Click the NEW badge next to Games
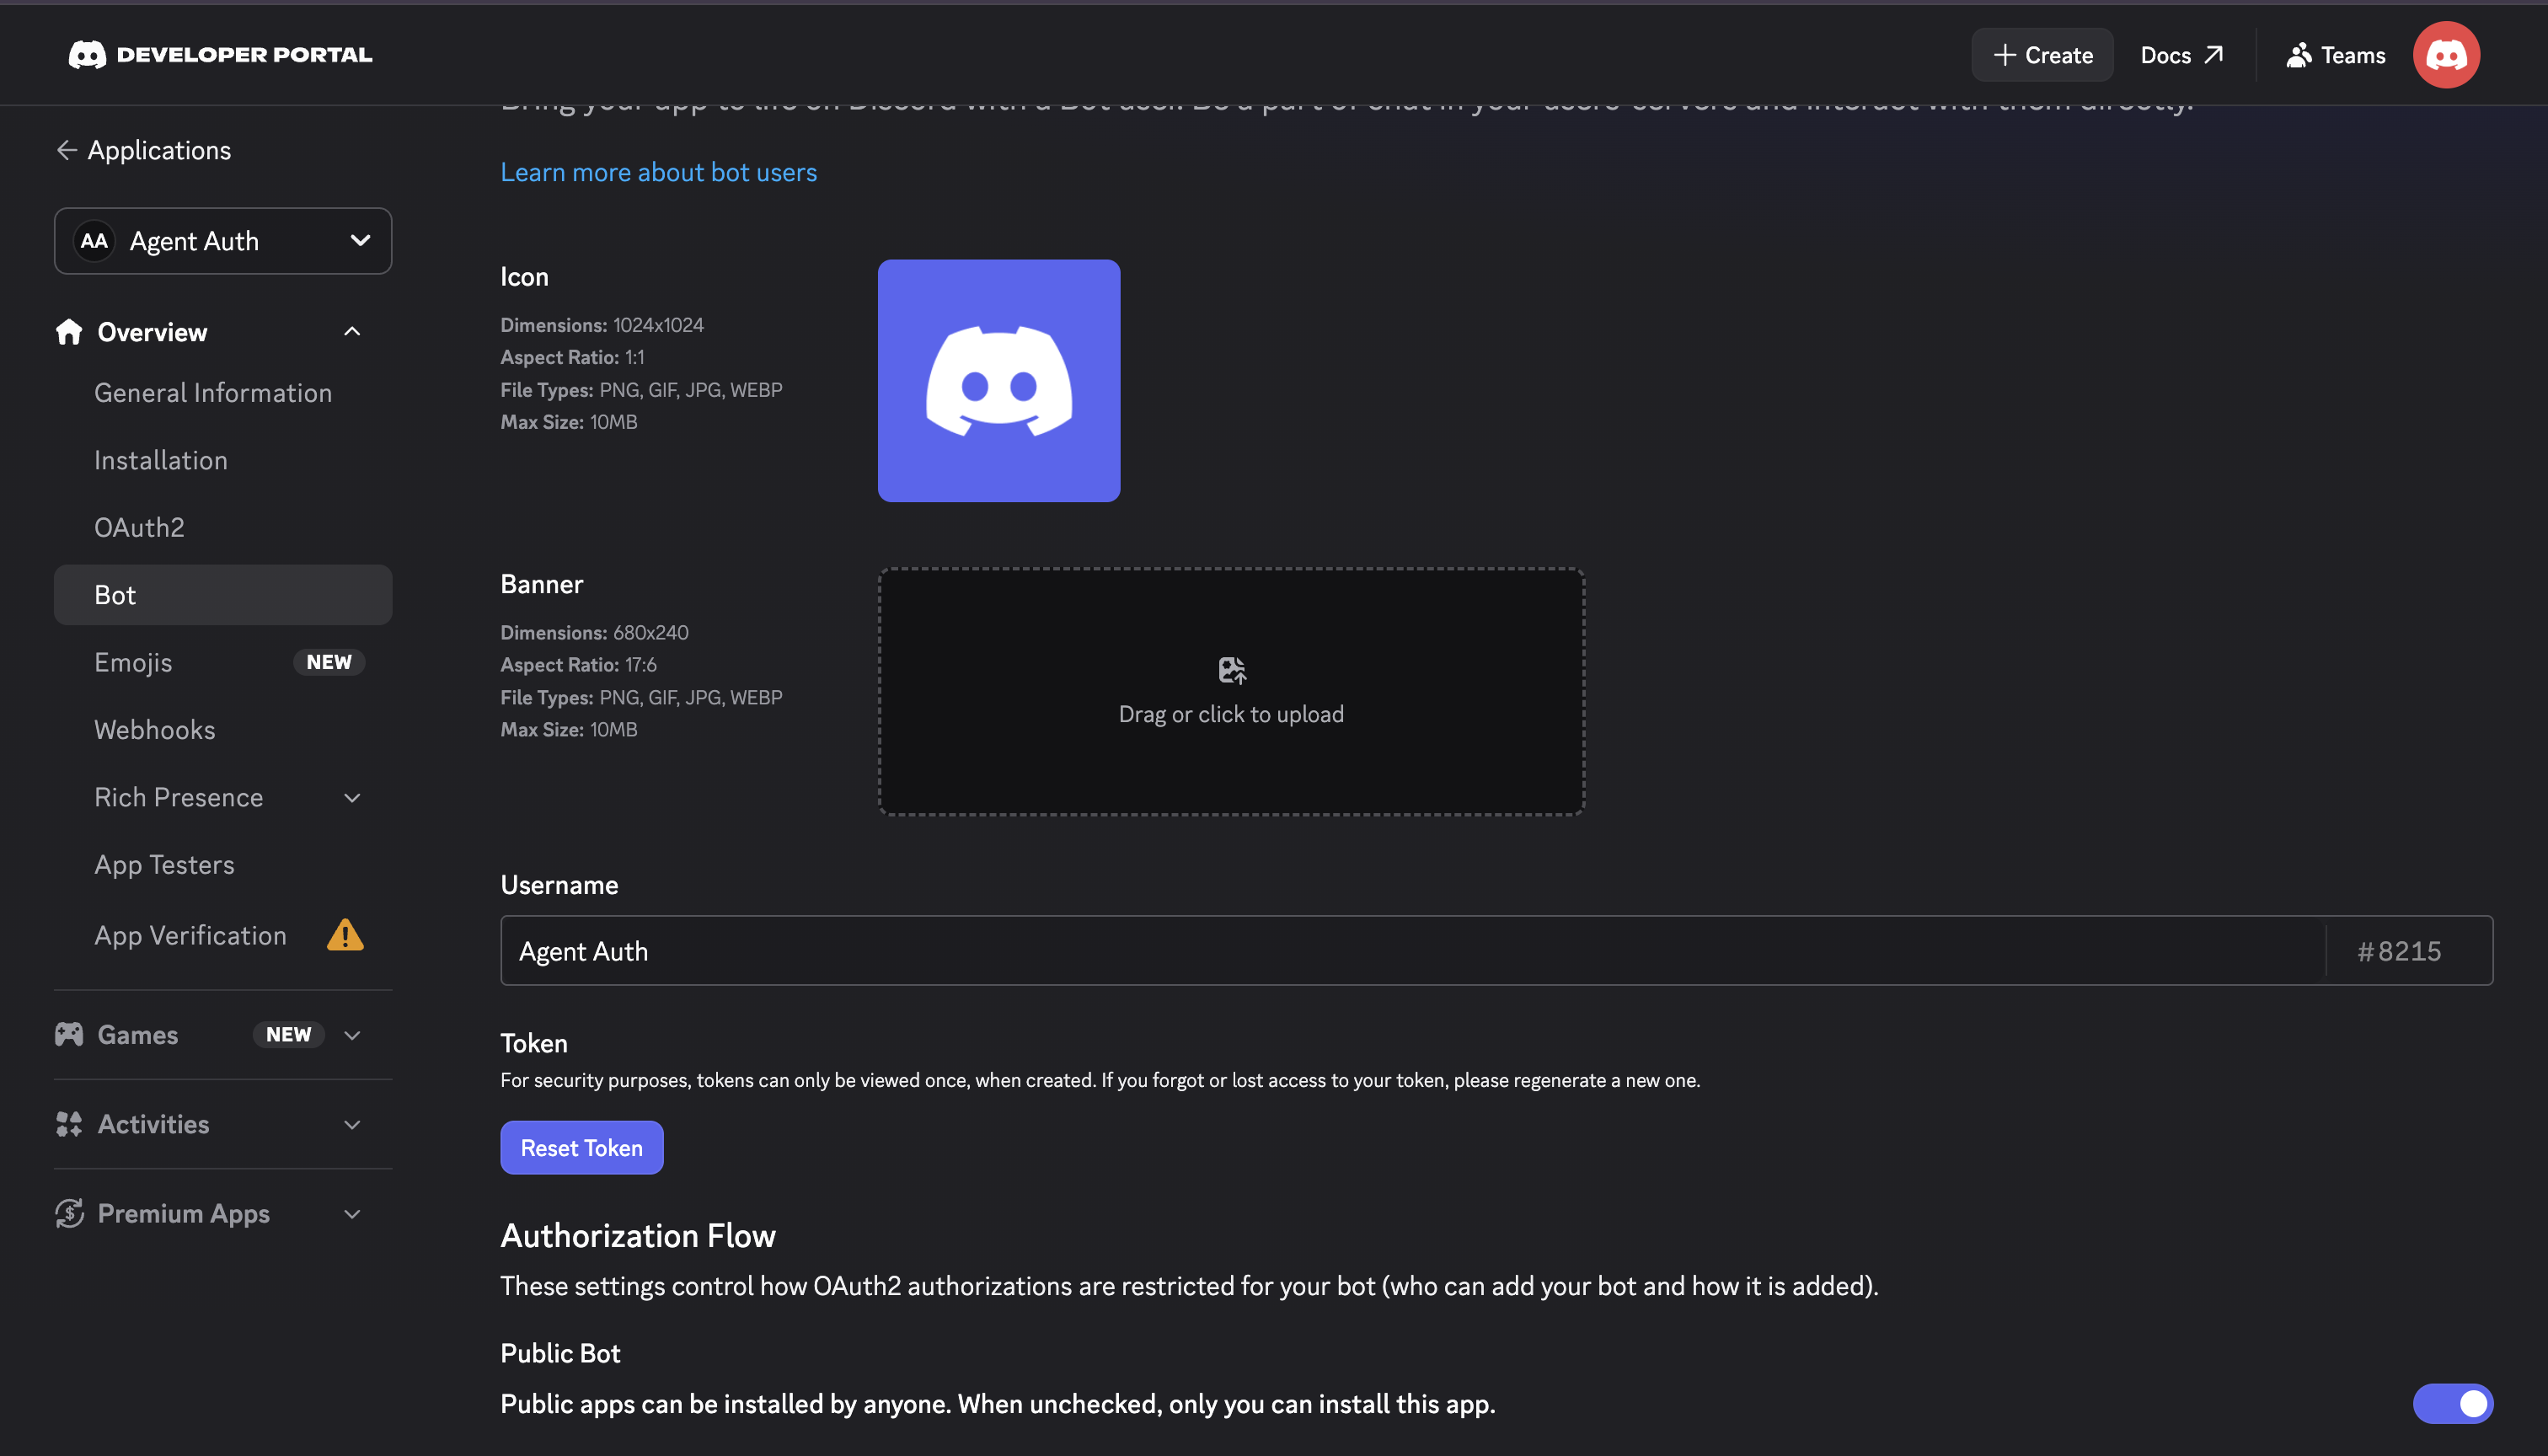2548x1456 pixels. [x=288, y=1035]
